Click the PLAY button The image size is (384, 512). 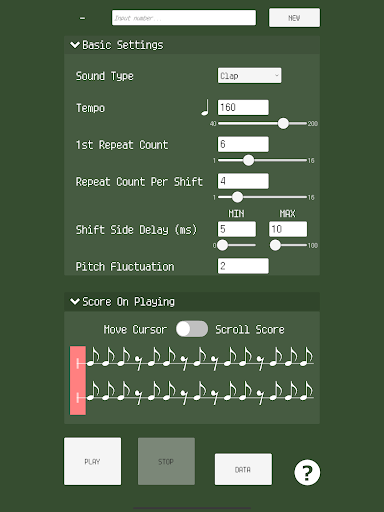(x=92, y=461)
